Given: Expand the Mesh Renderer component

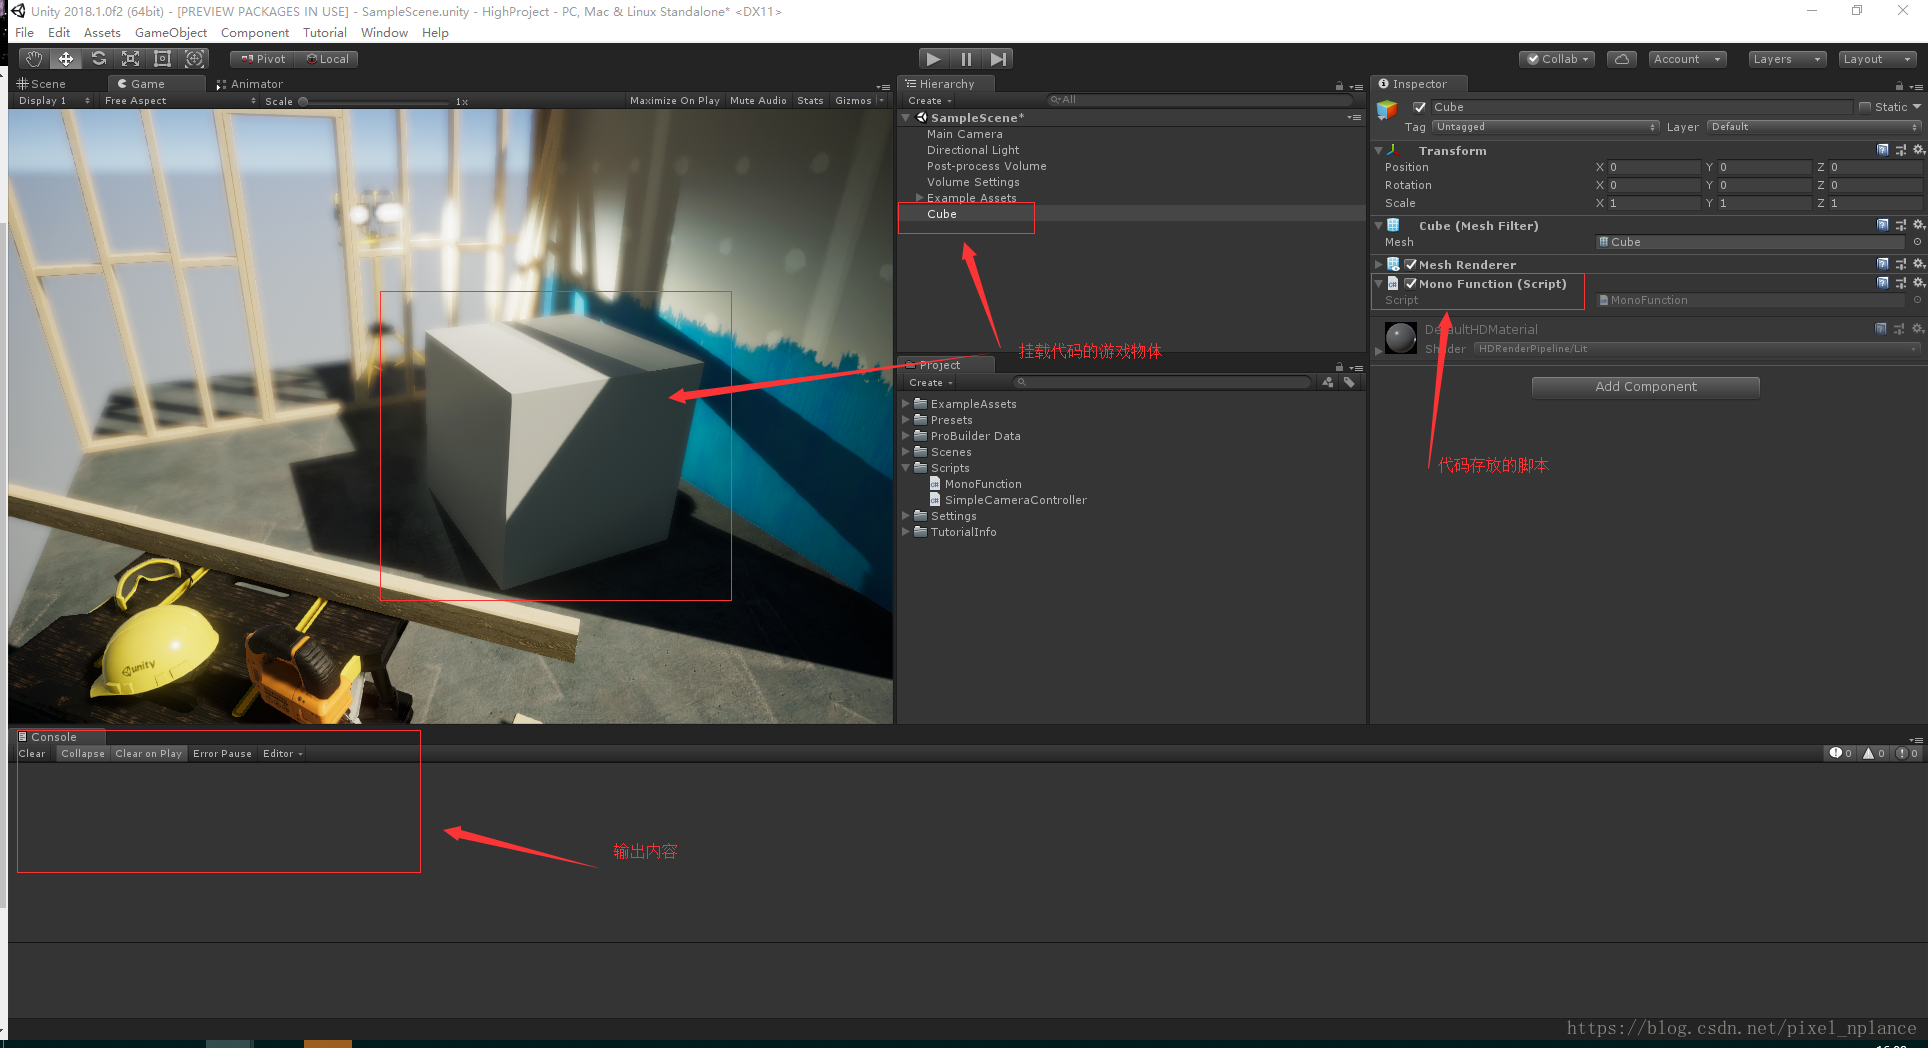Looking at the screenshot, I should 1379,265.
